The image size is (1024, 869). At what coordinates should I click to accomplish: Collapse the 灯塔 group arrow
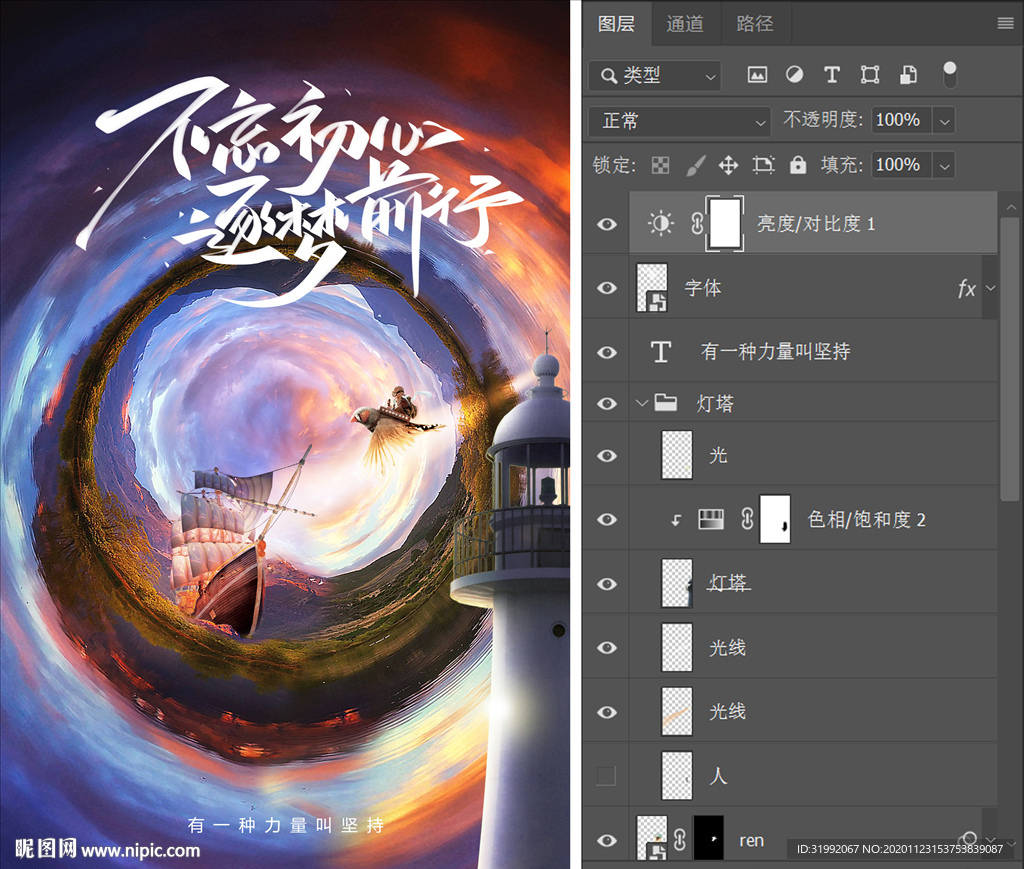pos(641,403)
